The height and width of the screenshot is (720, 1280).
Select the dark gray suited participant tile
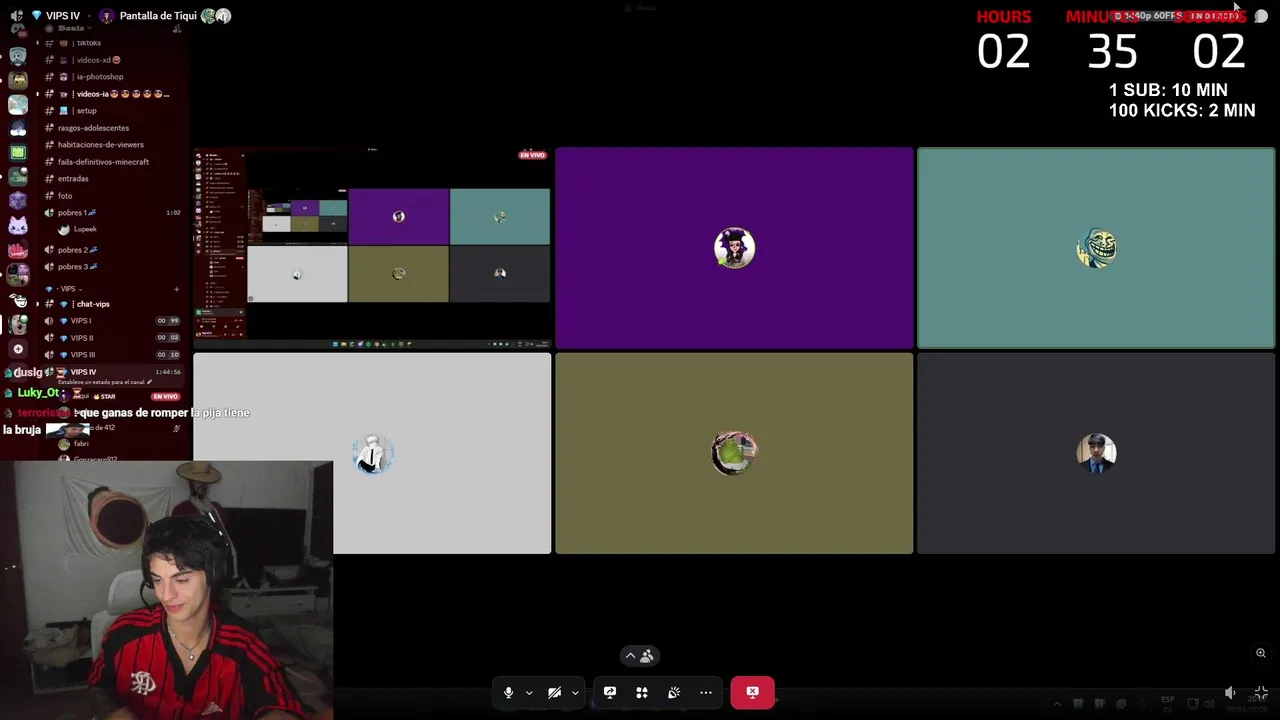(x=1096, y=453)
